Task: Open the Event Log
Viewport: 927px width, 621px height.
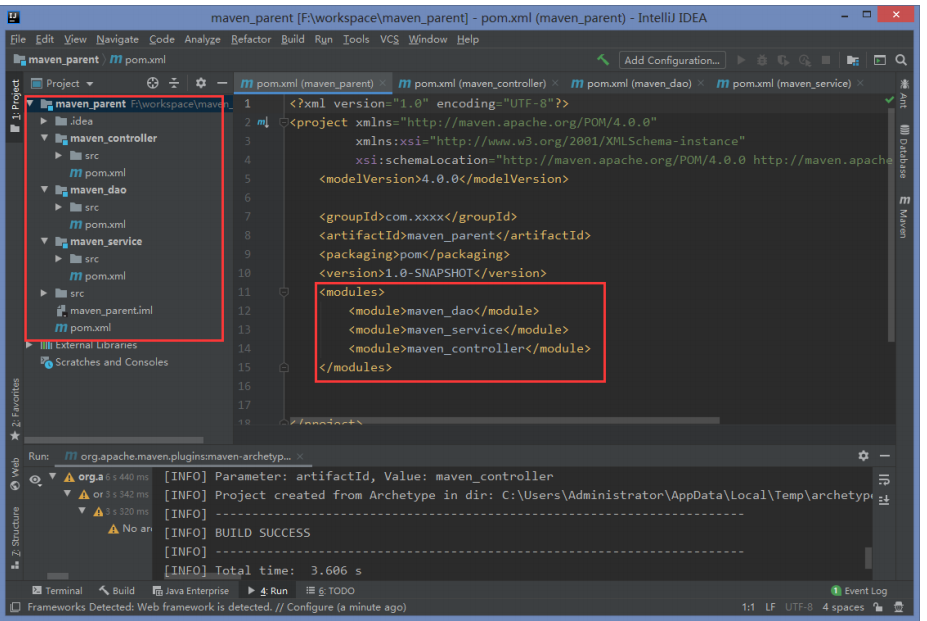Action: pos(858,590)
